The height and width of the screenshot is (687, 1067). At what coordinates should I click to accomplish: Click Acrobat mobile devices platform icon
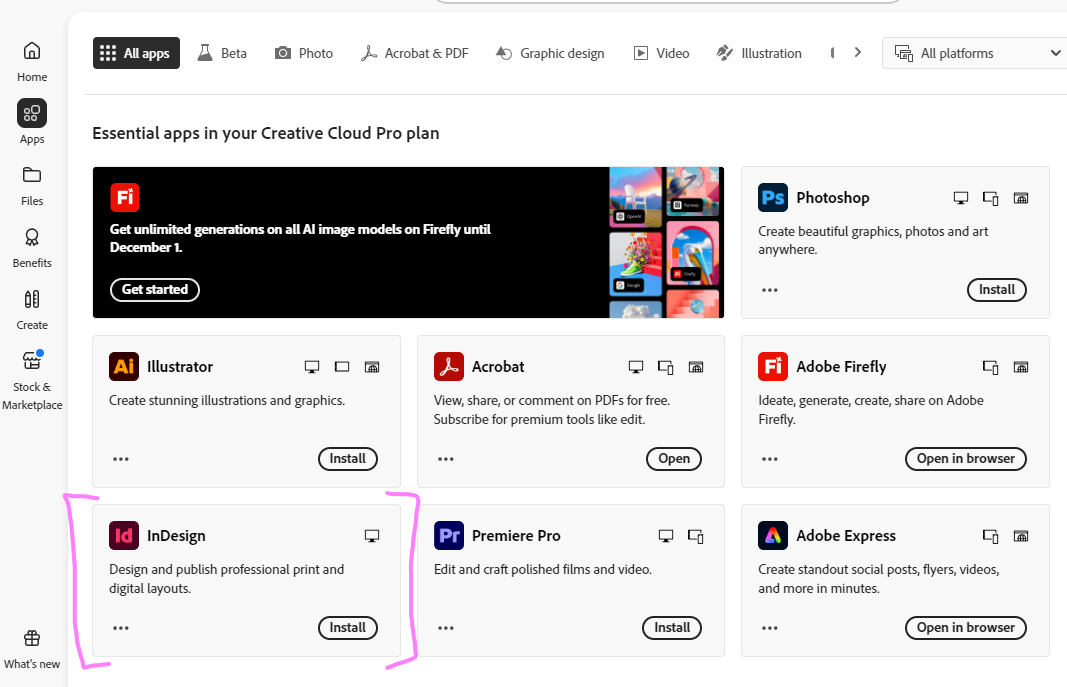tap(666, 367)
